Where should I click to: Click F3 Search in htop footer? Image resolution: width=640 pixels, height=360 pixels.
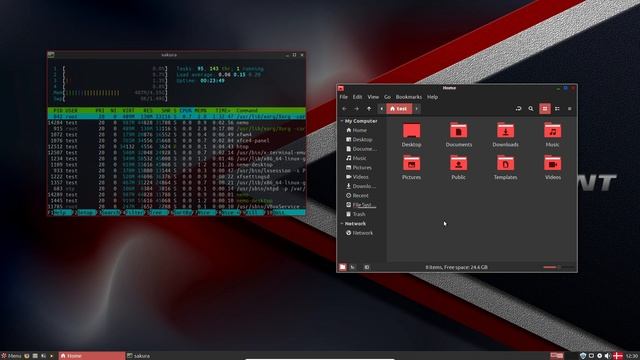point(110,213)
